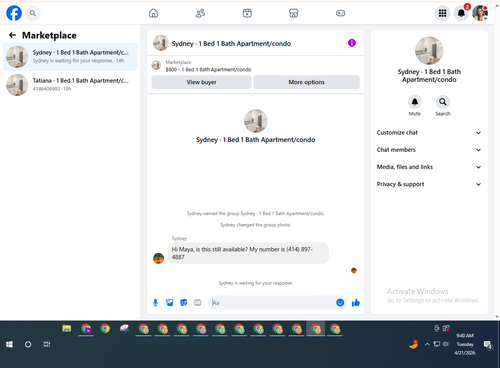
Task: Click Sydney's avatar beside the message
Action: (x=158, y=258)
